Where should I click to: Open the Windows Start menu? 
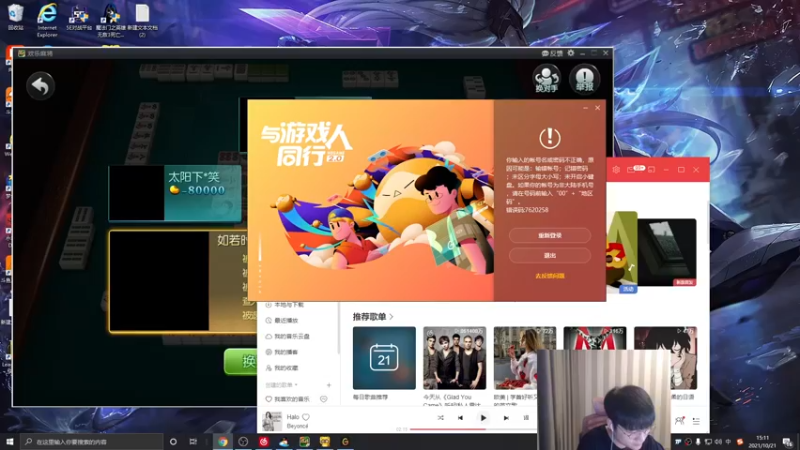coord(9,441)
